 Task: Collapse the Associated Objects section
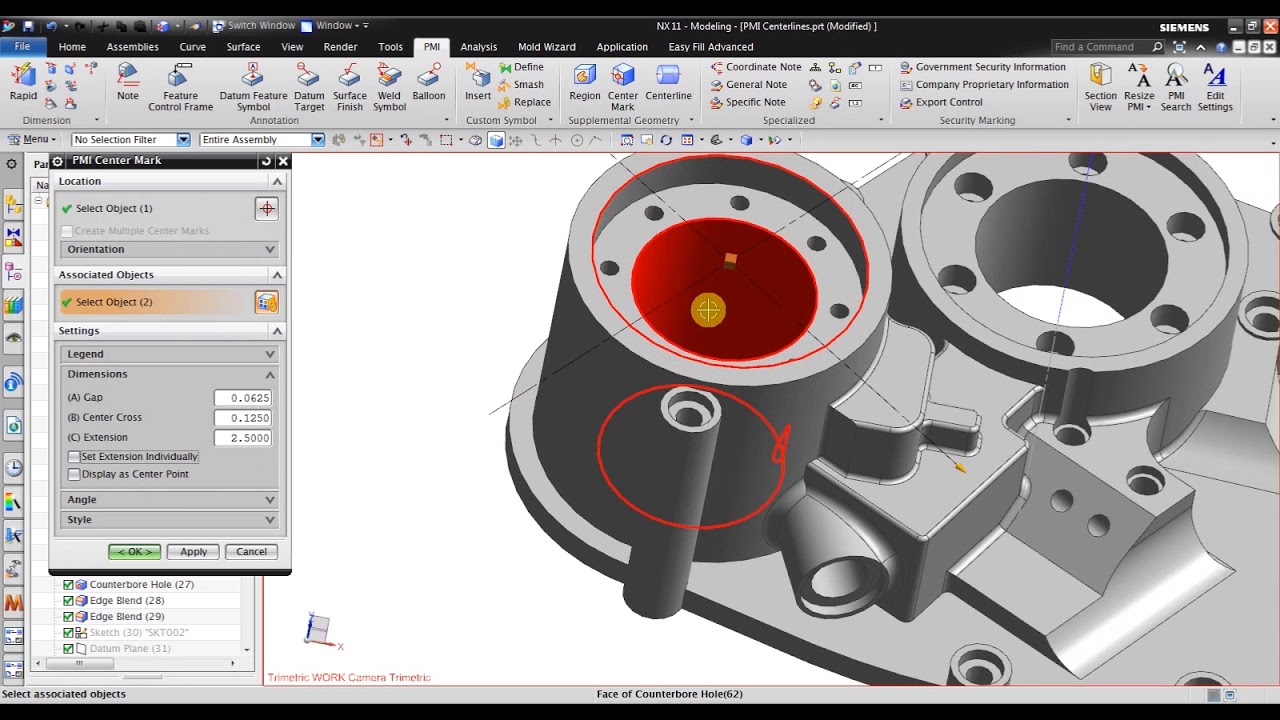click(x=277, y=274)
